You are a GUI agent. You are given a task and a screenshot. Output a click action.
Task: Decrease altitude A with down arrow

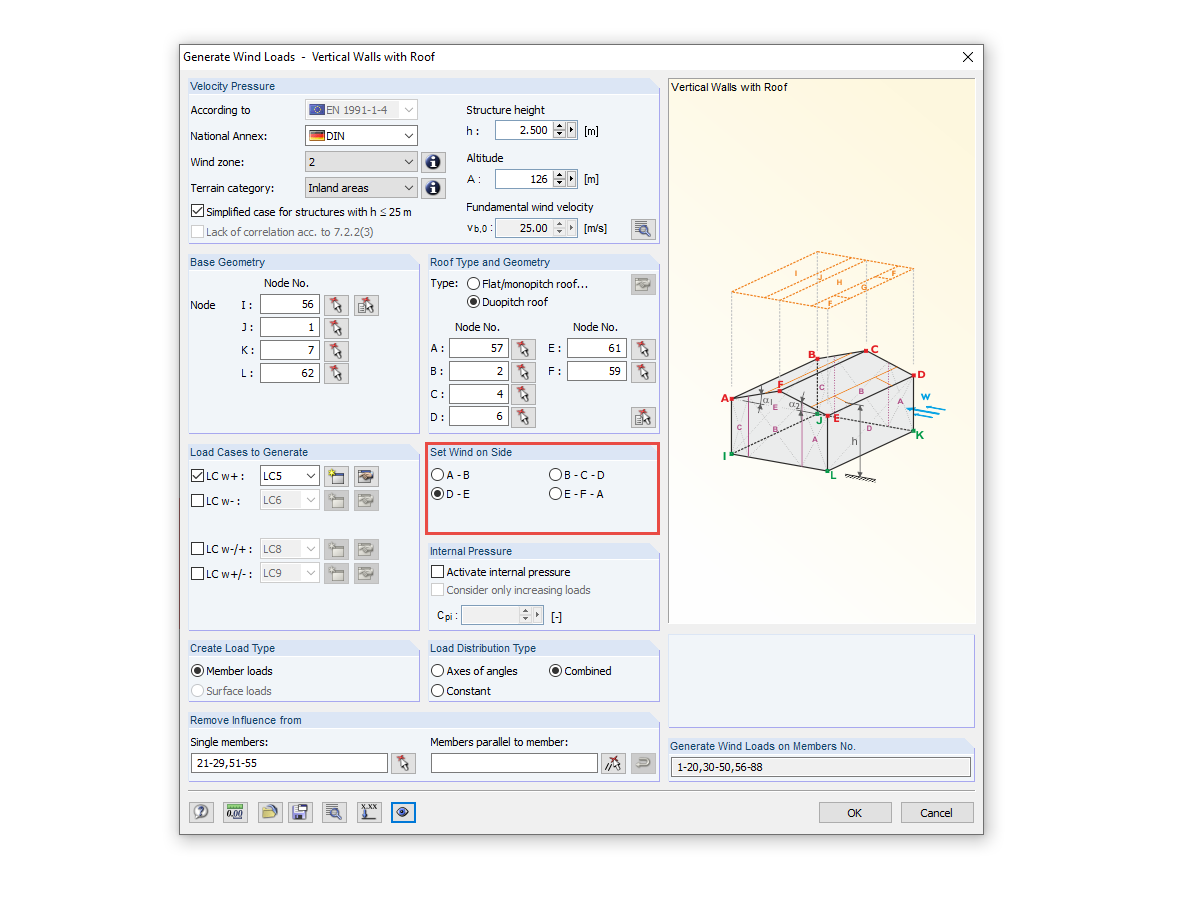click(559, 184)
